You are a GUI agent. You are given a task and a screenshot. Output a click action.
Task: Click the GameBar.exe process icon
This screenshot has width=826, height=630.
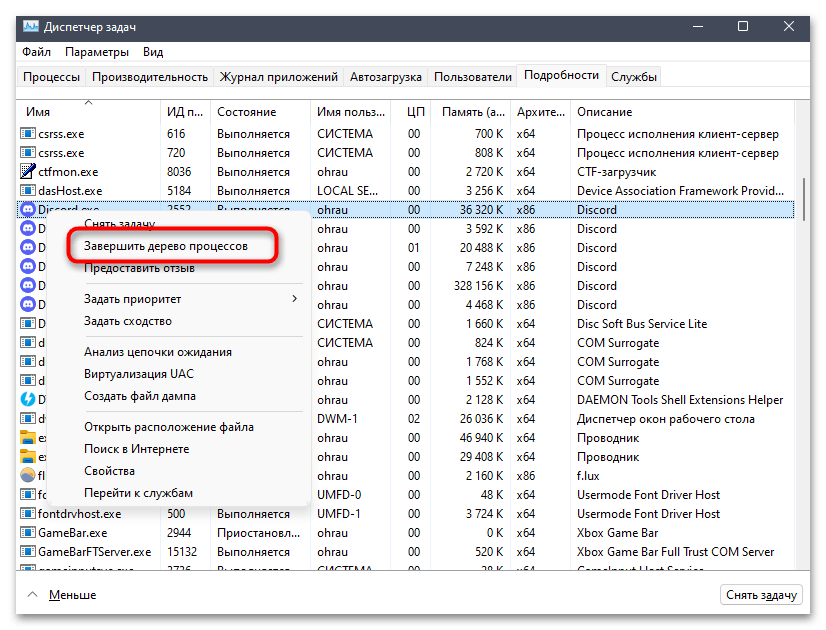click(27, 533)
